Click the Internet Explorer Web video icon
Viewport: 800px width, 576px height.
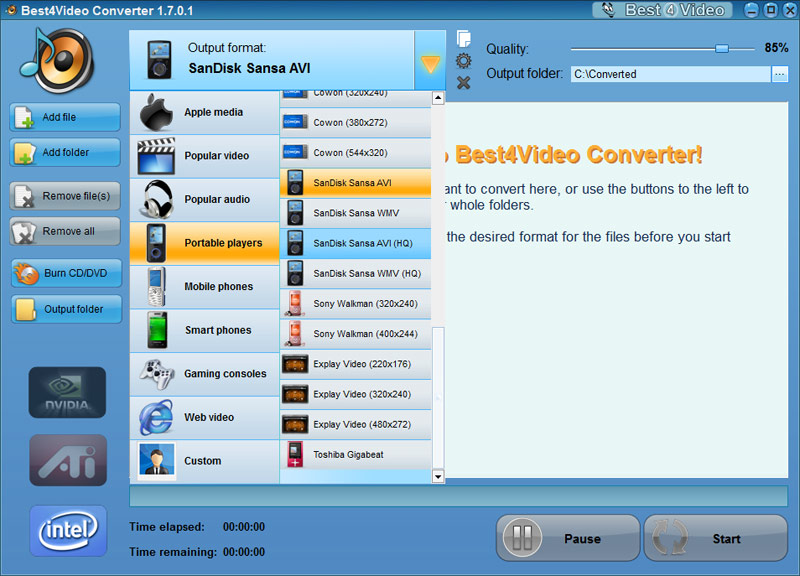coord(156,417)
